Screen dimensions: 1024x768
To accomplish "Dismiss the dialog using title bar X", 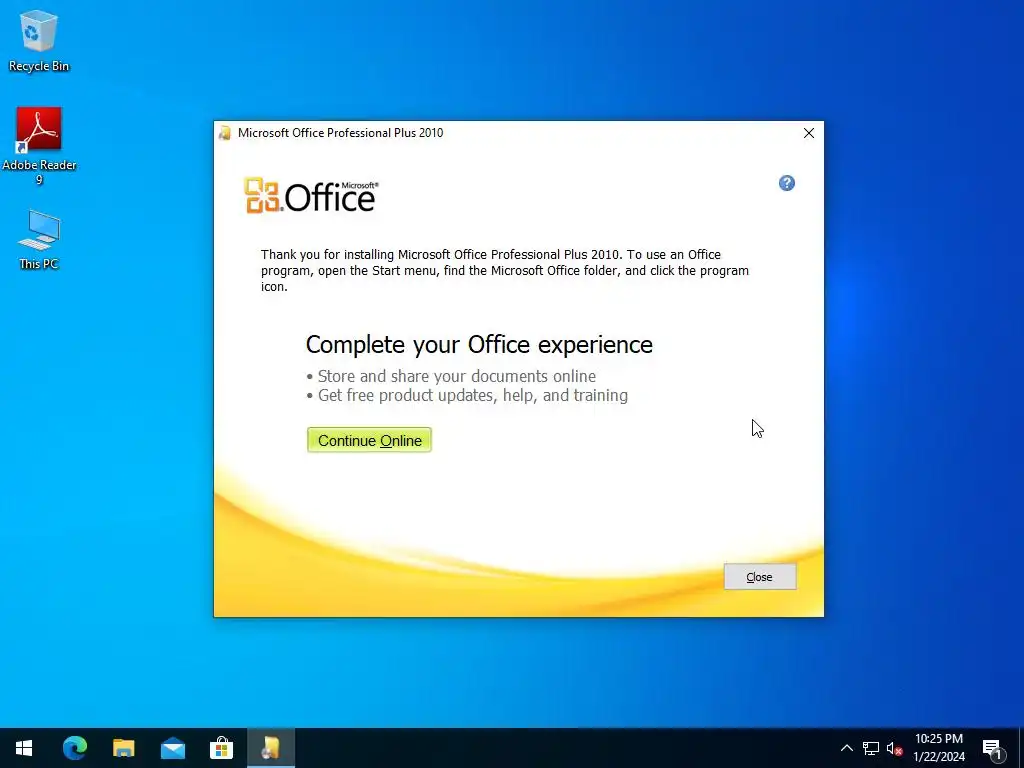I will pos(808,133).
